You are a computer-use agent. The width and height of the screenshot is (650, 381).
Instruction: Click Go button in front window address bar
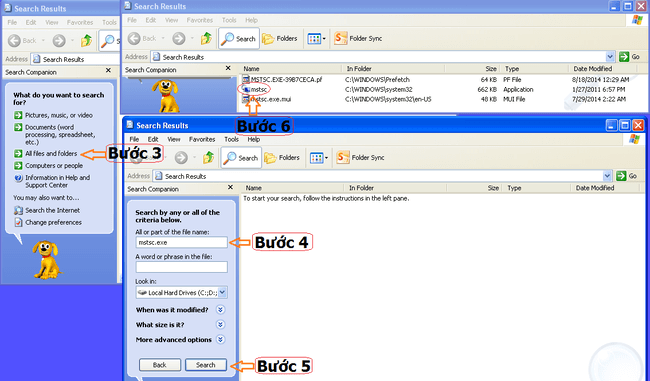[x=626, y=176]
